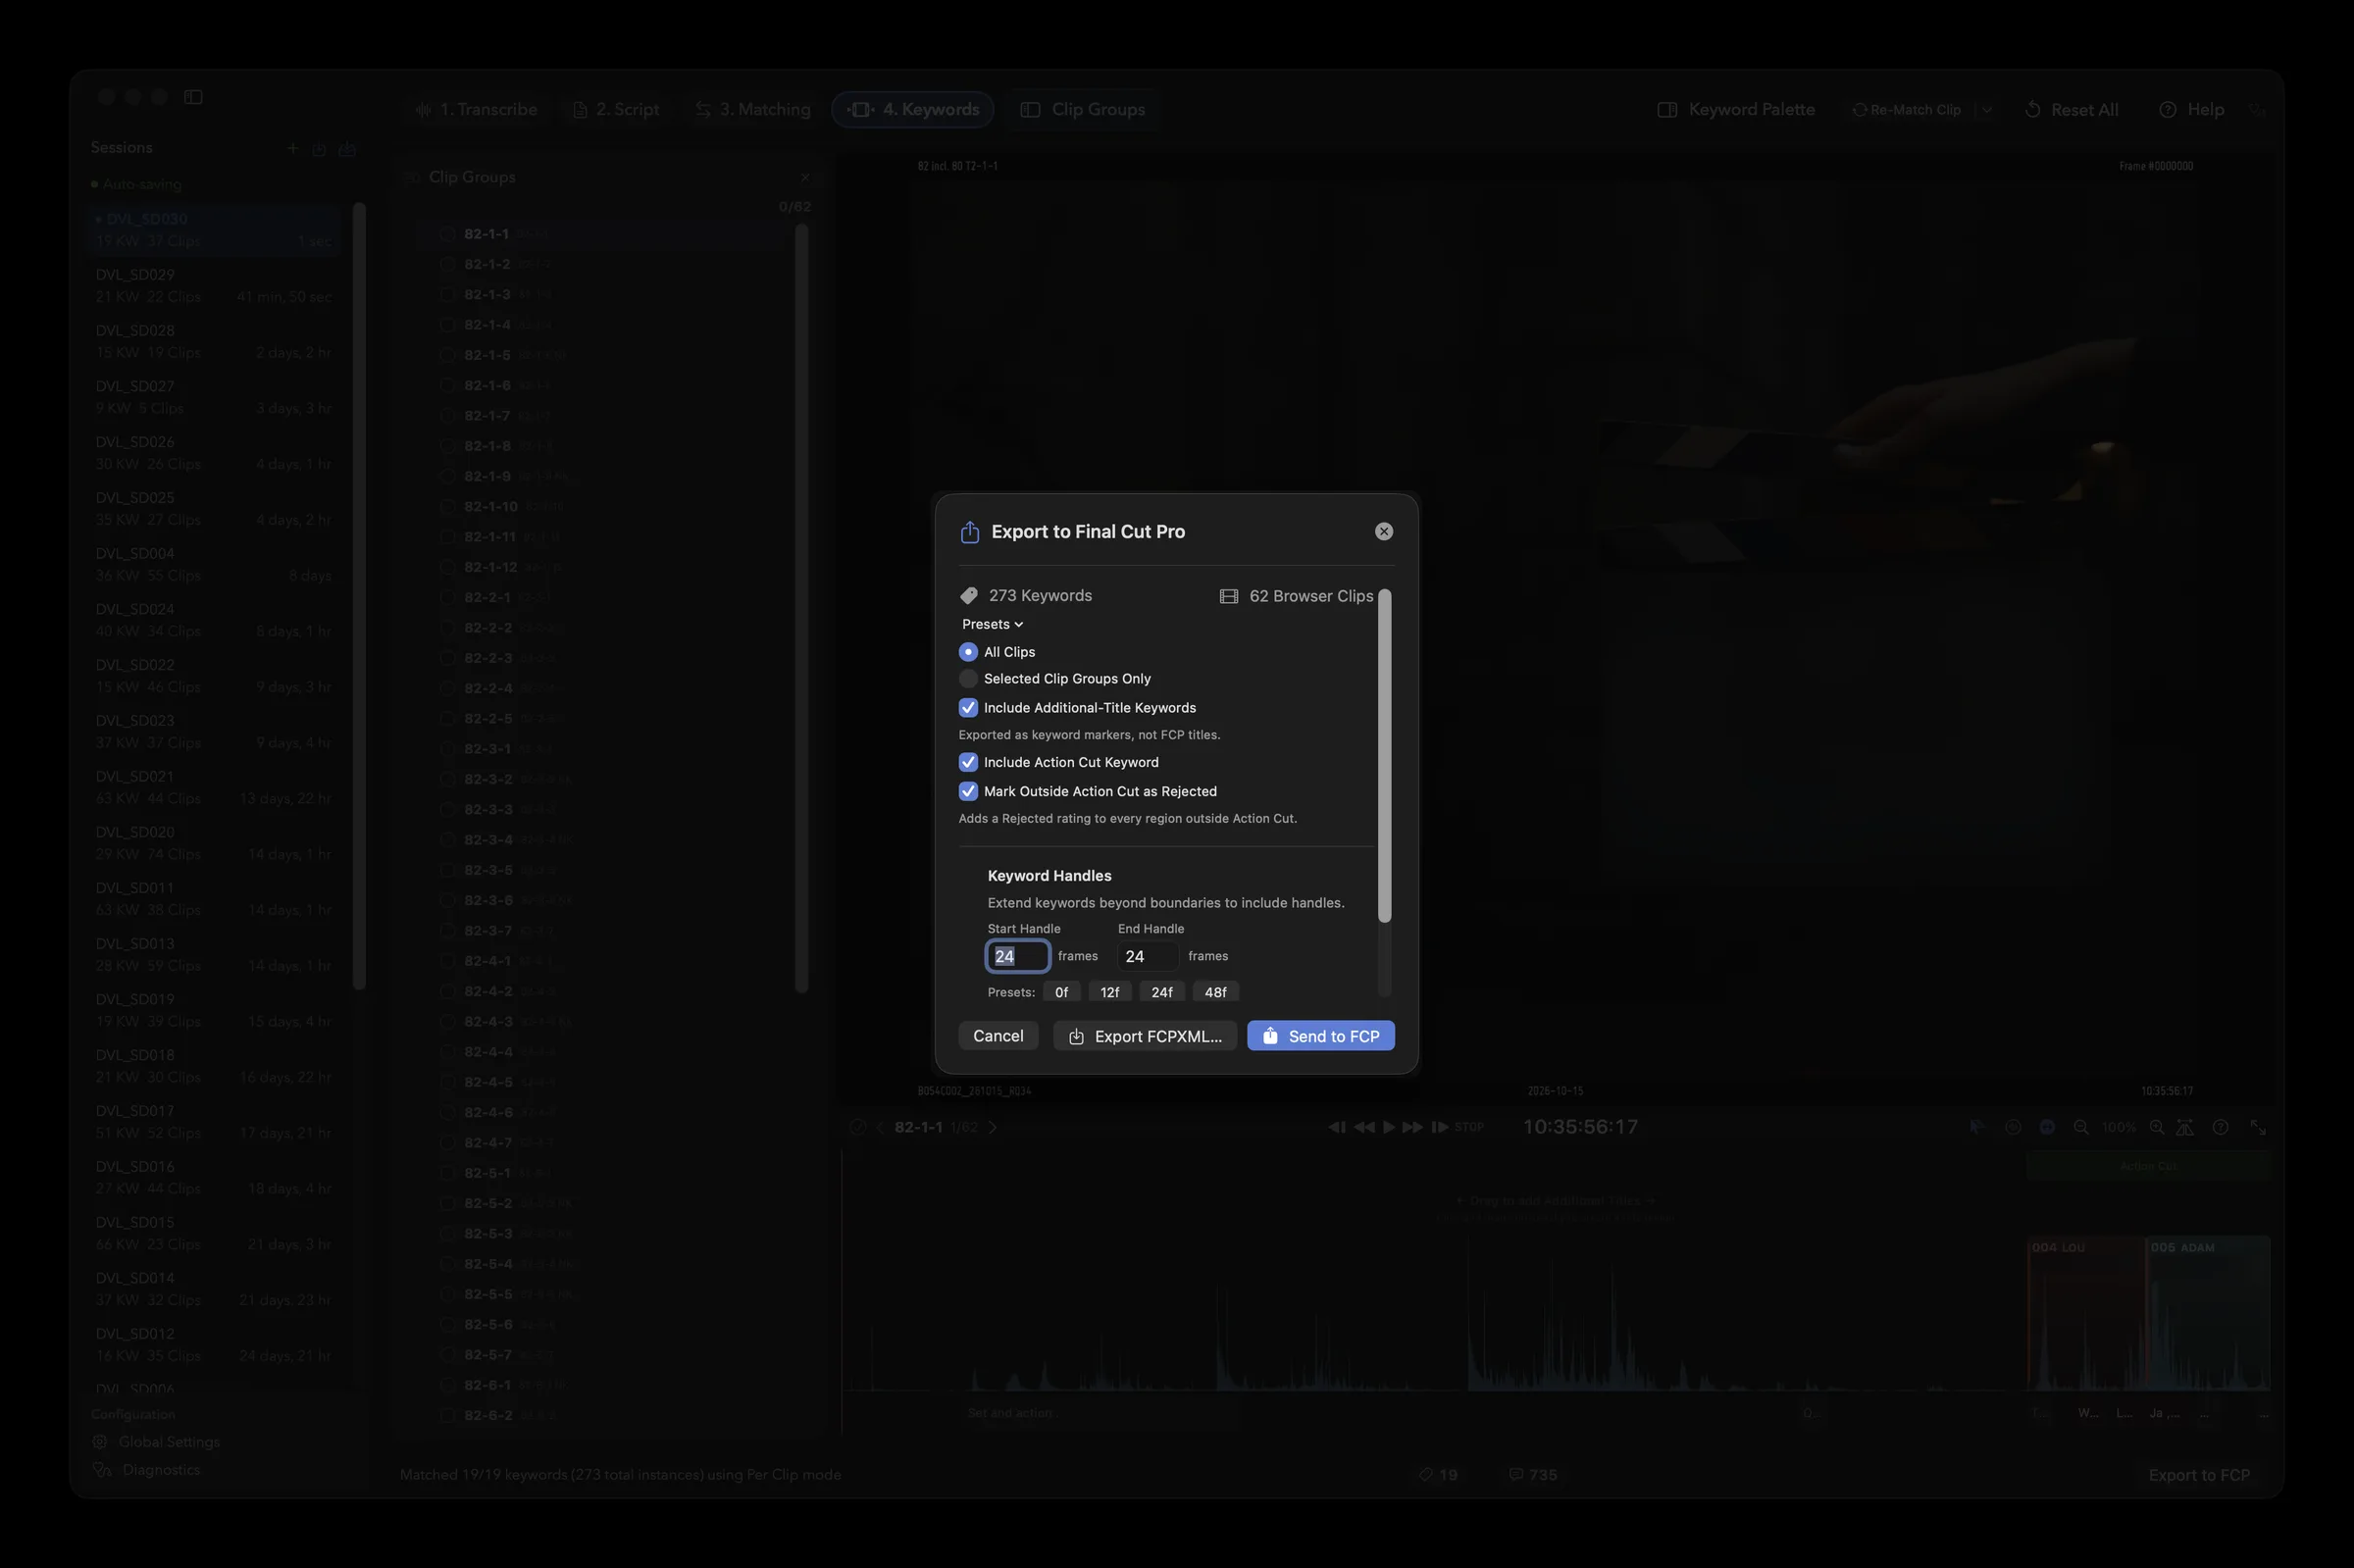Apply the 24f handle preset

click(1161, 992)
